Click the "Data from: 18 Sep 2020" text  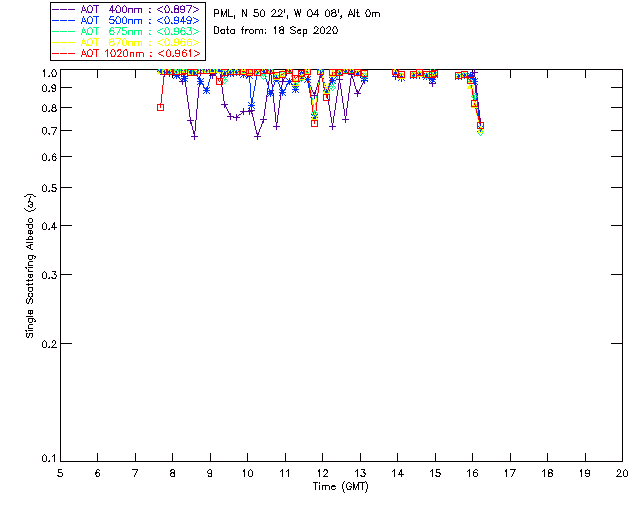point(276,31)
